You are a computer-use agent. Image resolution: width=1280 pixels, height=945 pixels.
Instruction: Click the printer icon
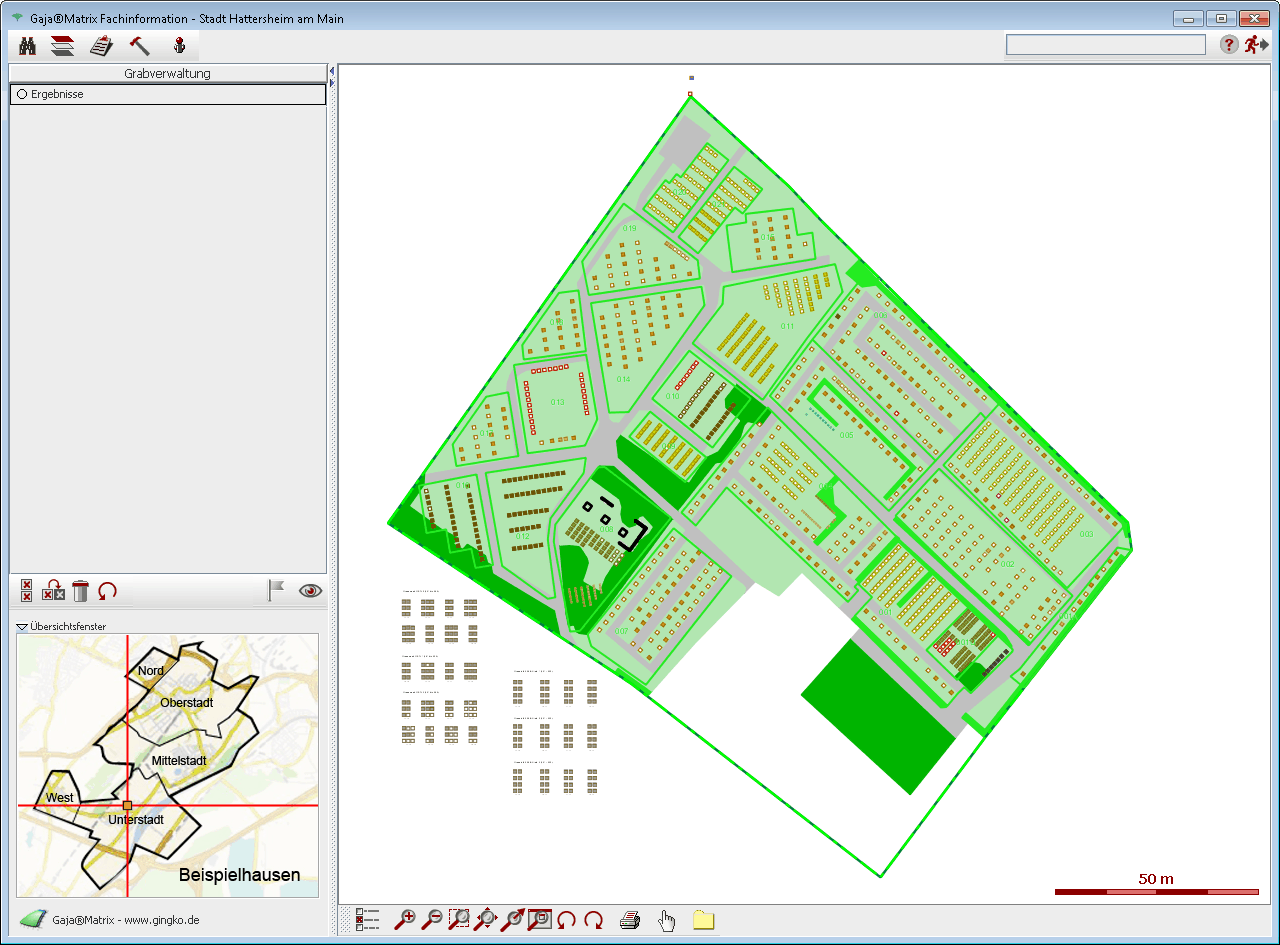(629, 920)
